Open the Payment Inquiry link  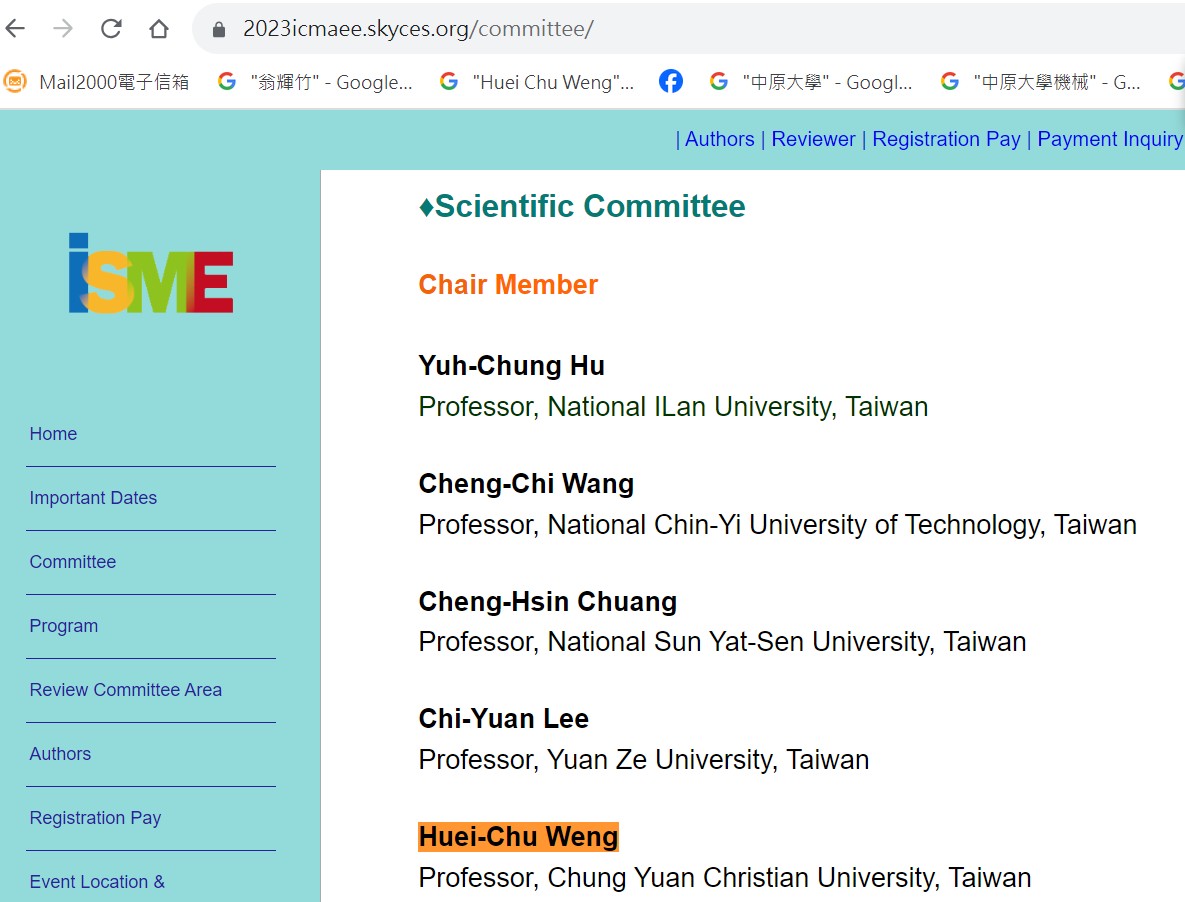tap(1109, 139)
